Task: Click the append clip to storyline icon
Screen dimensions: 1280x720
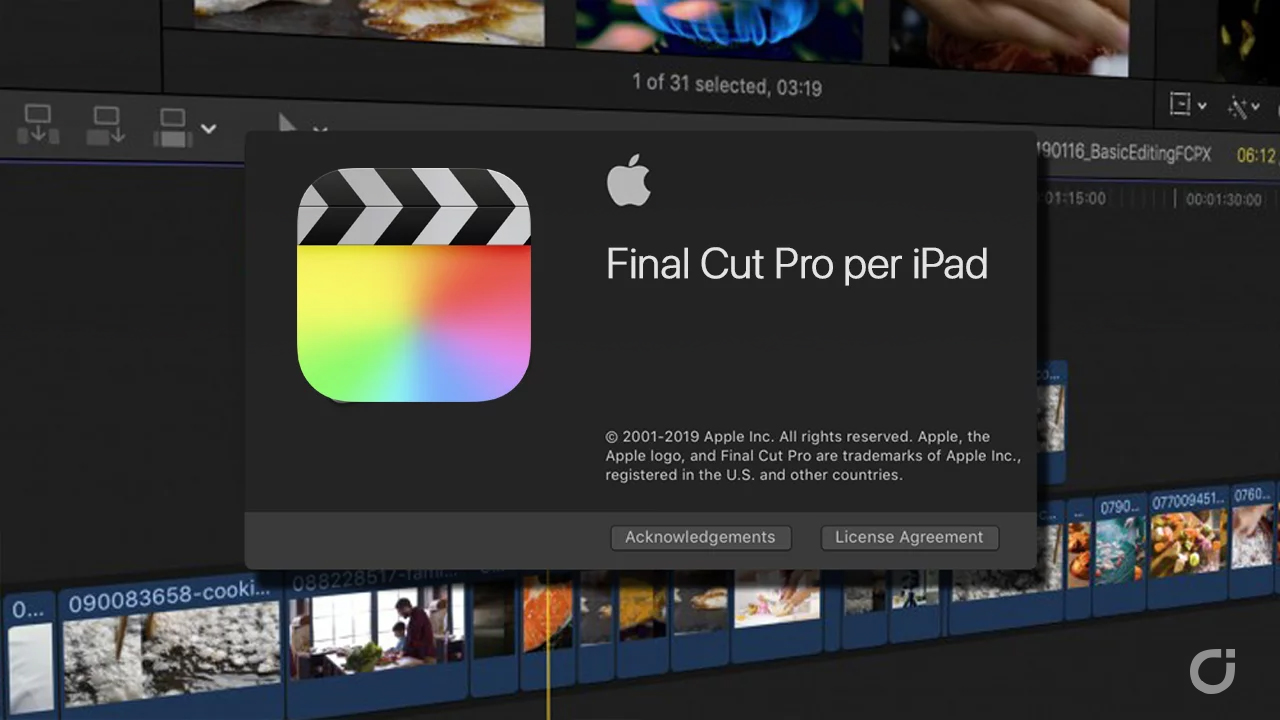Action: tap(173, 128)
